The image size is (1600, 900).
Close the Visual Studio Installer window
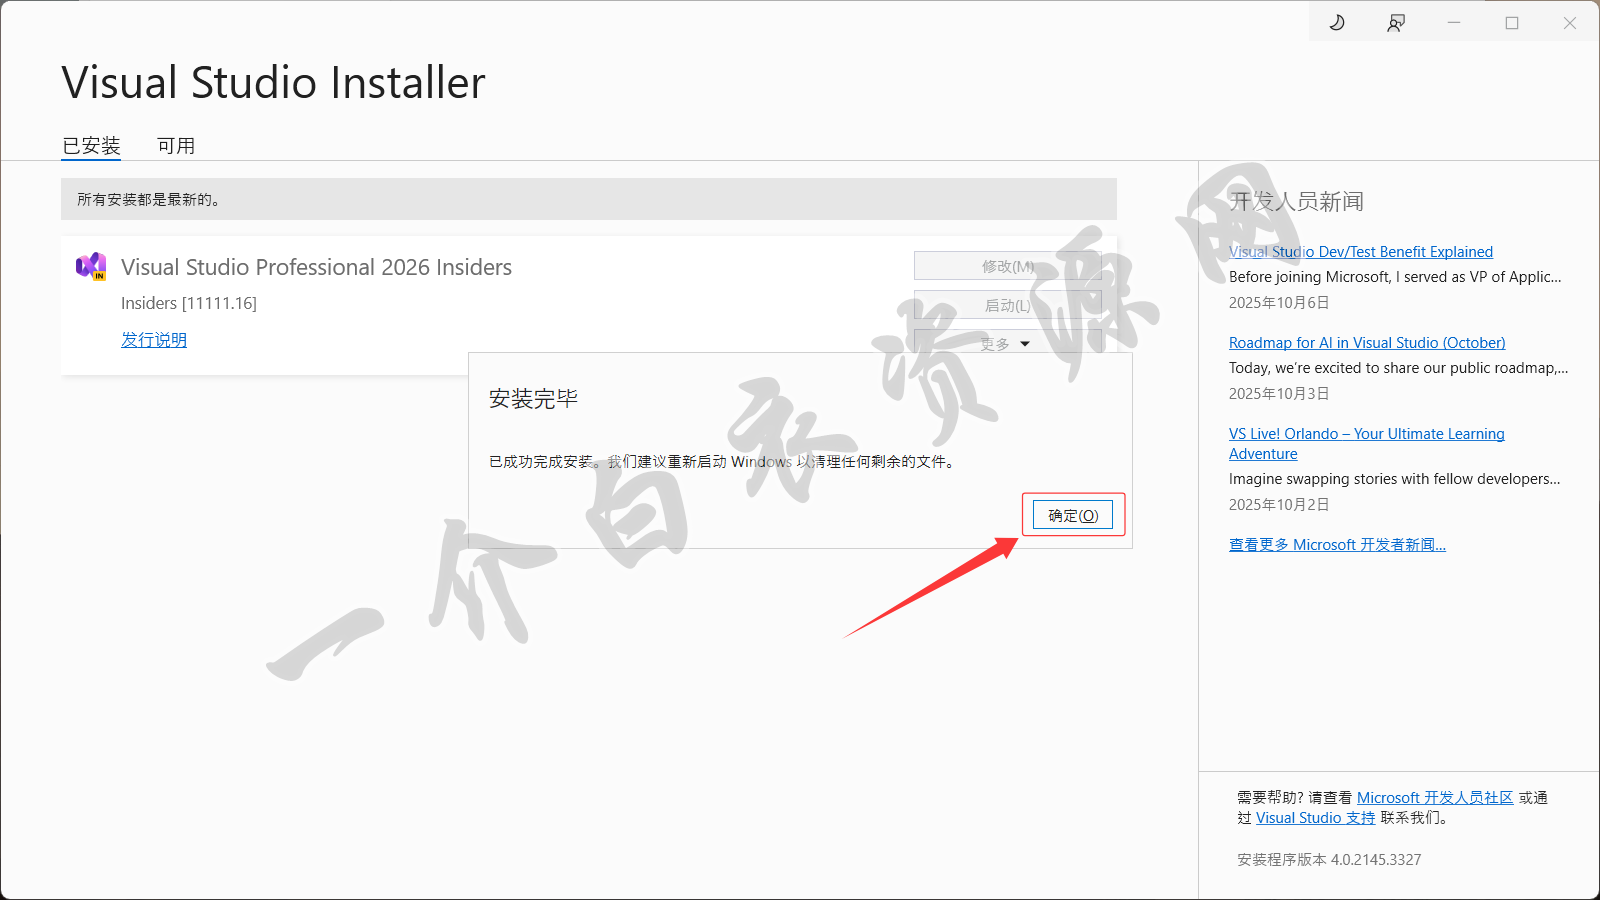pos(1570,22)
